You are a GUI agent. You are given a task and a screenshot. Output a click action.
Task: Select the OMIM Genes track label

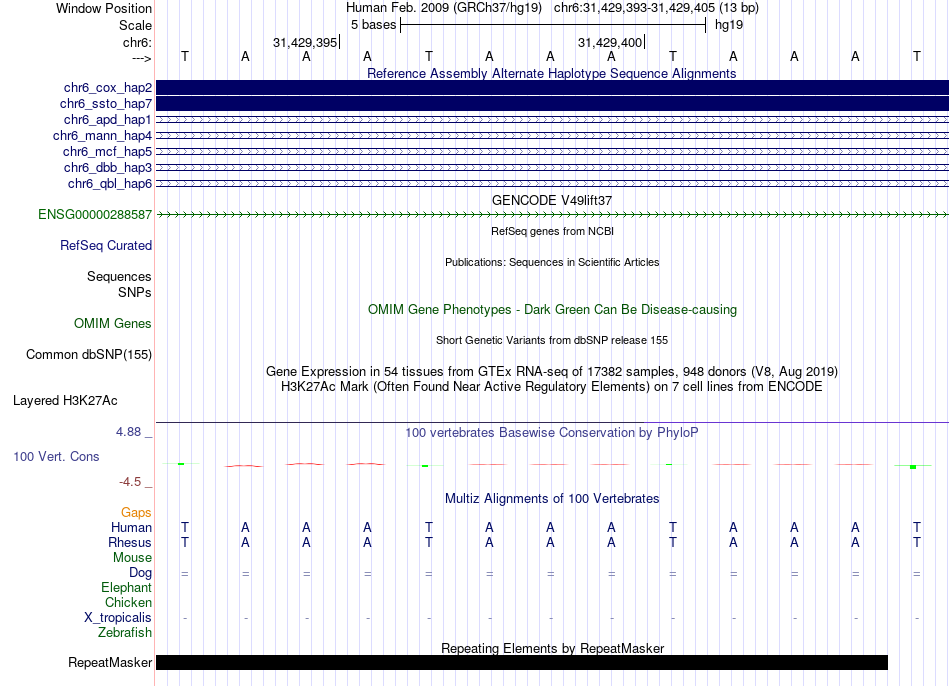tap(113, 324)
